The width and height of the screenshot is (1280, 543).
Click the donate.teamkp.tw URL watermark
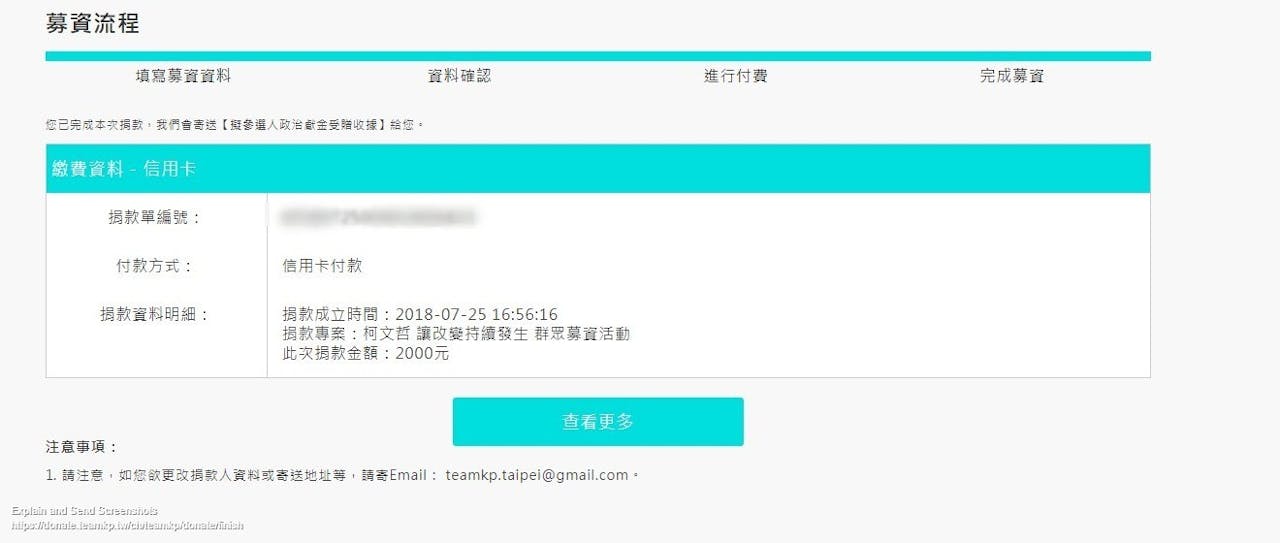pos(128,525)
